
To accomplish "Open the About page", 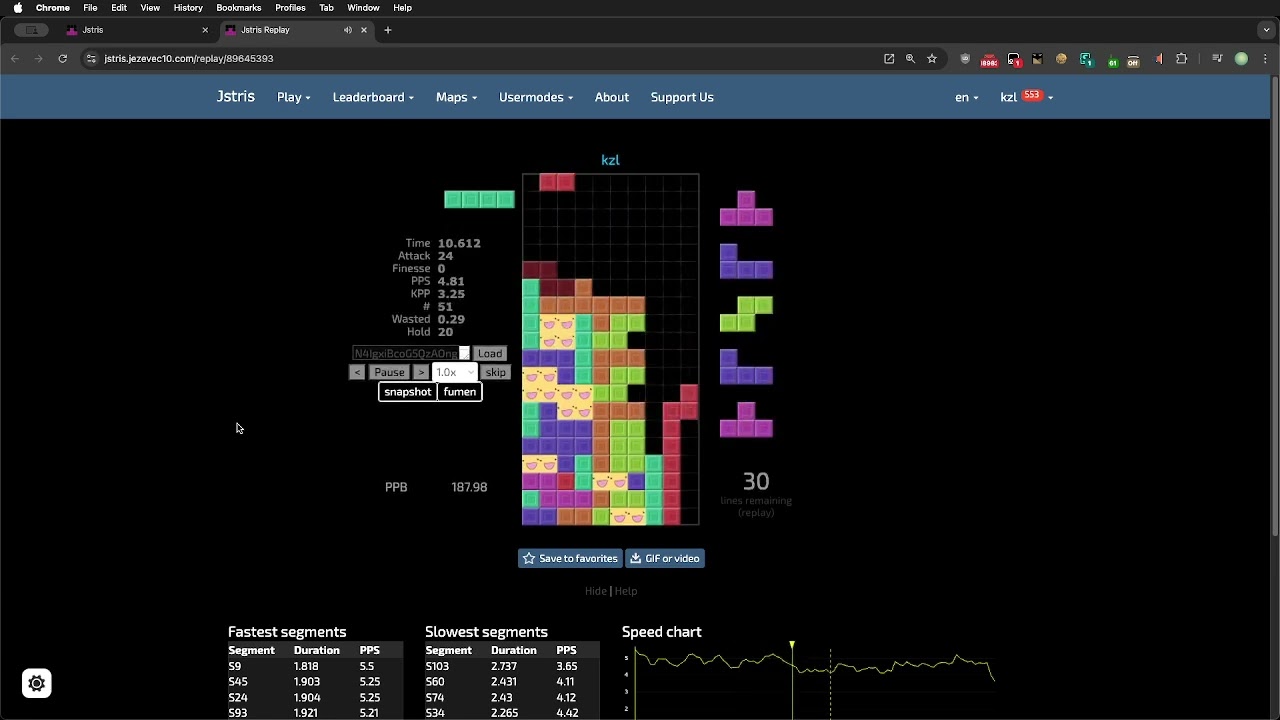I will click(612, 97).
